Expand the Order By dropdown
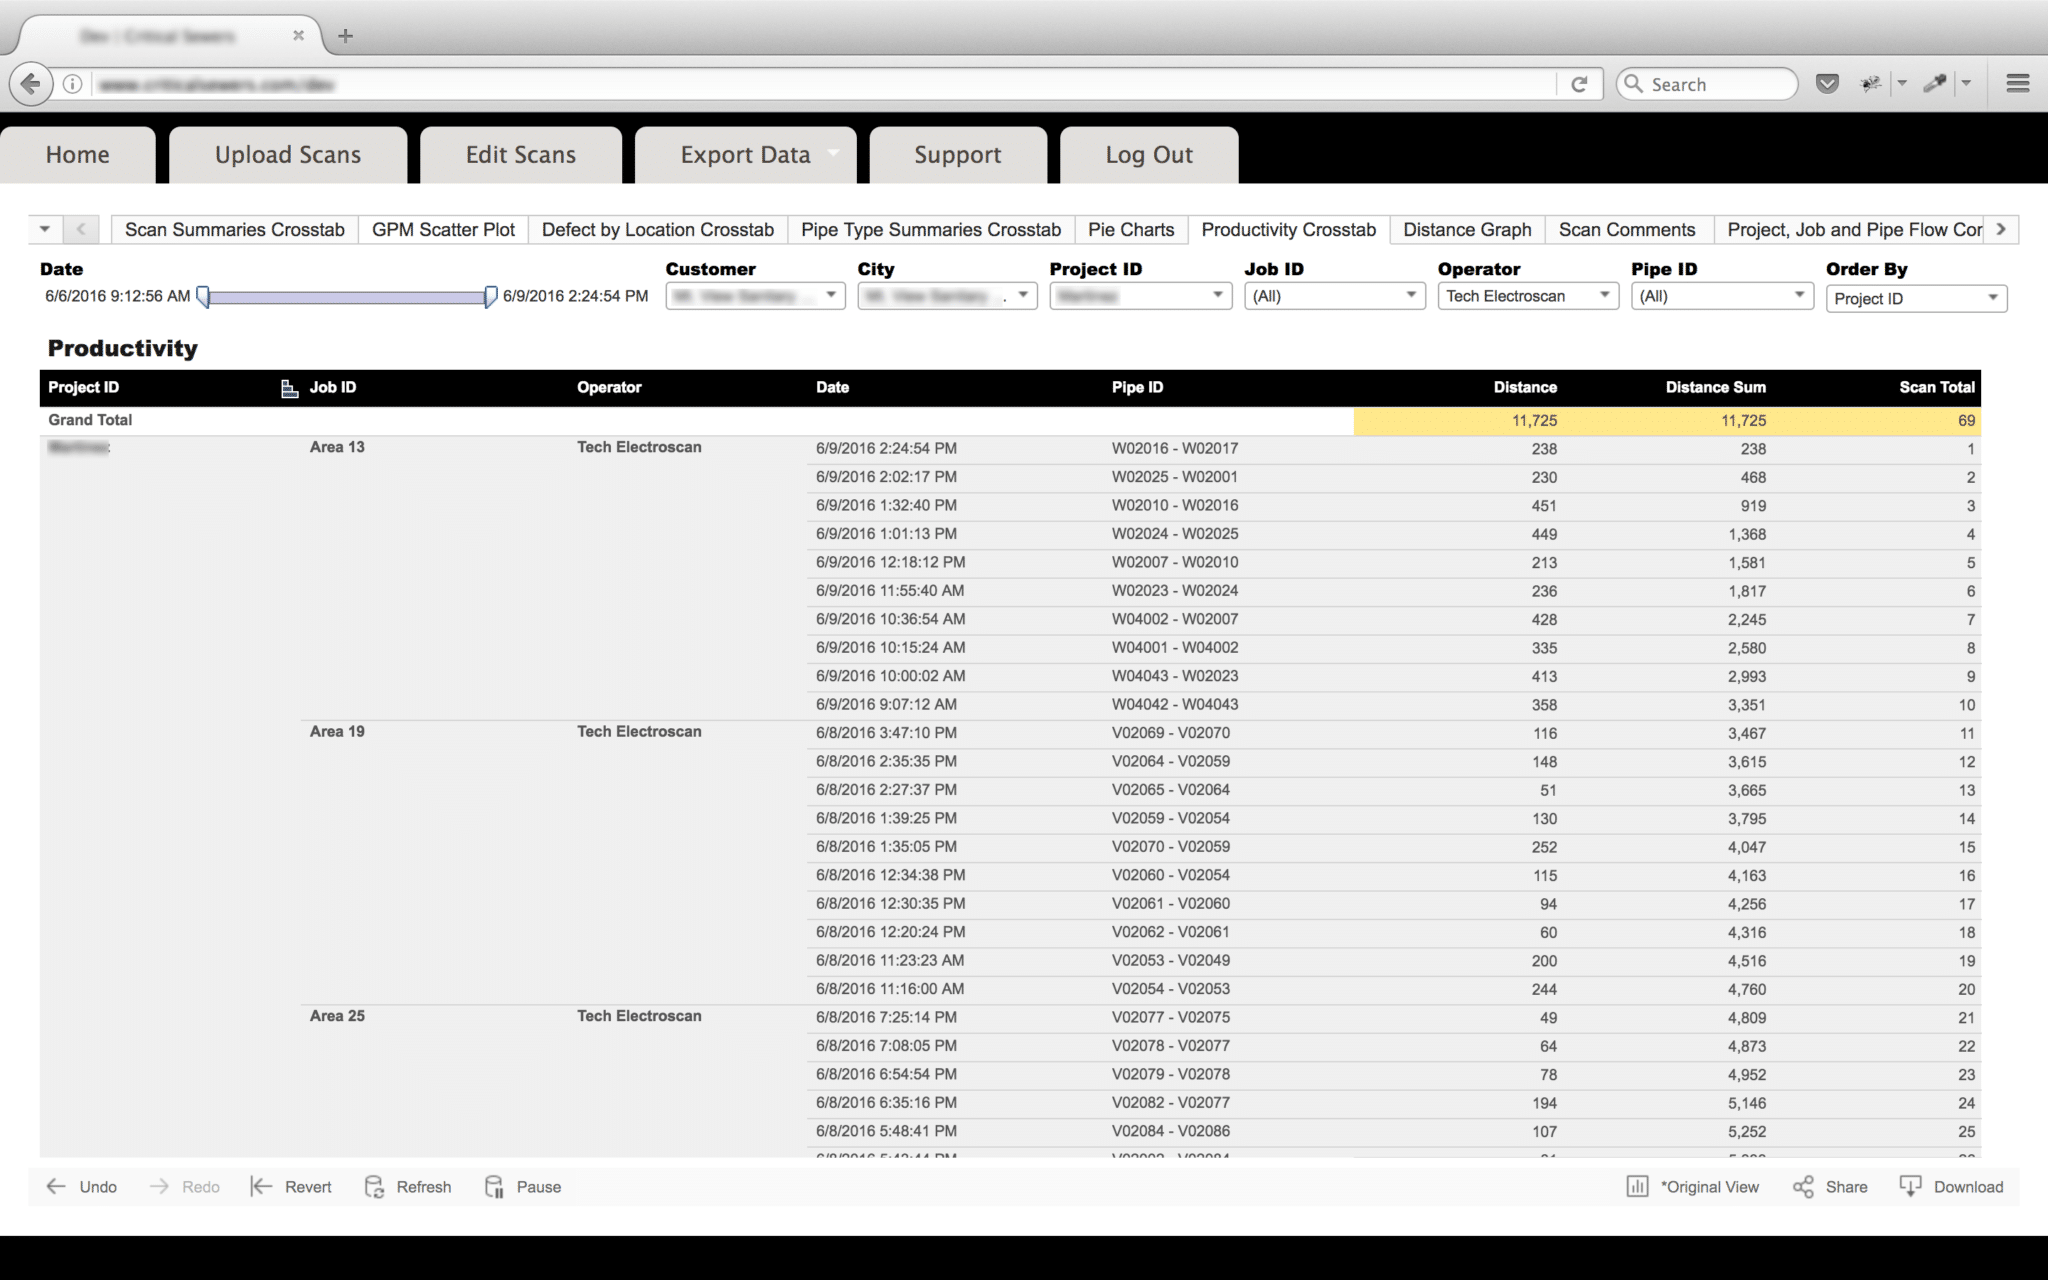Viewport: 2048px width, 1280px height. click(1915, 298)
